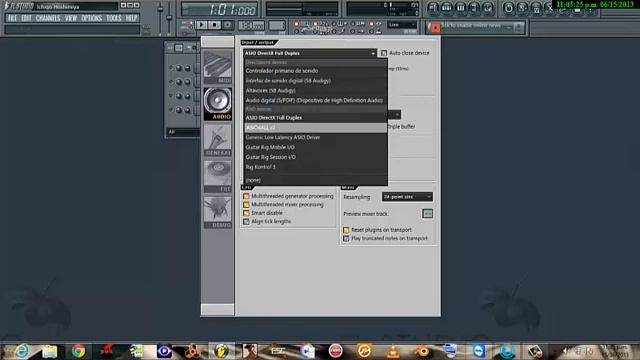Open the TOOLS menu

(x=113, y=18)
